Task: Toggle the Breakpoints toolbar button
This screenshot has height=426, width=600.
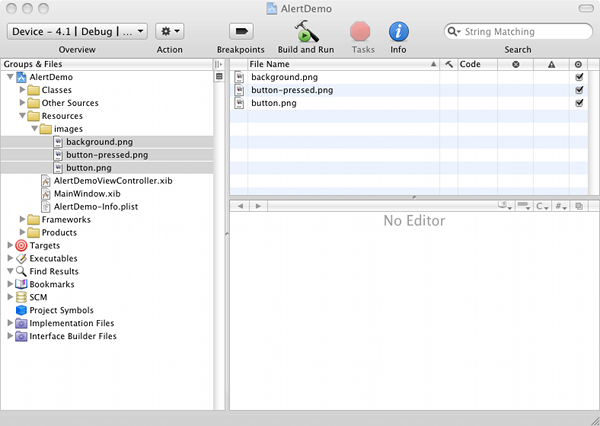Action: 241,32
